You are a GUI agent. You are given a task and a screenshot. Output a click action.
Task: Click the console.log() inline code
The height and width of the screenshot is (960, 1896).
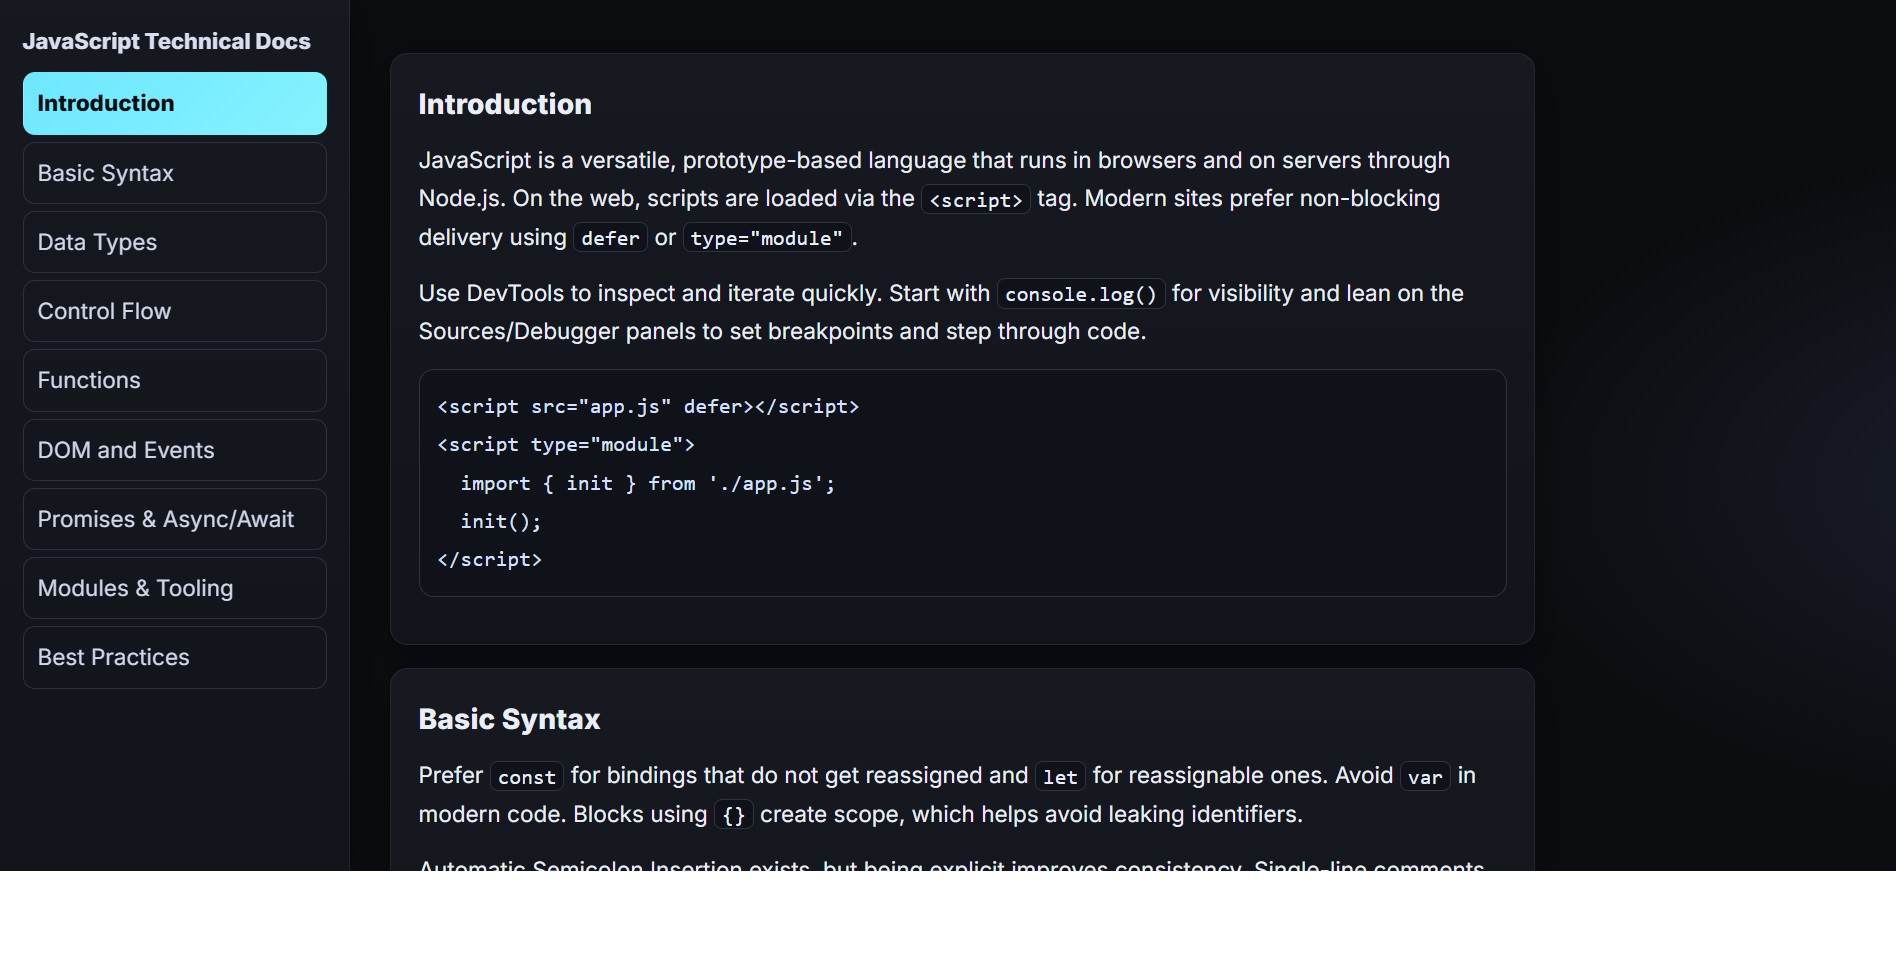1080,294
